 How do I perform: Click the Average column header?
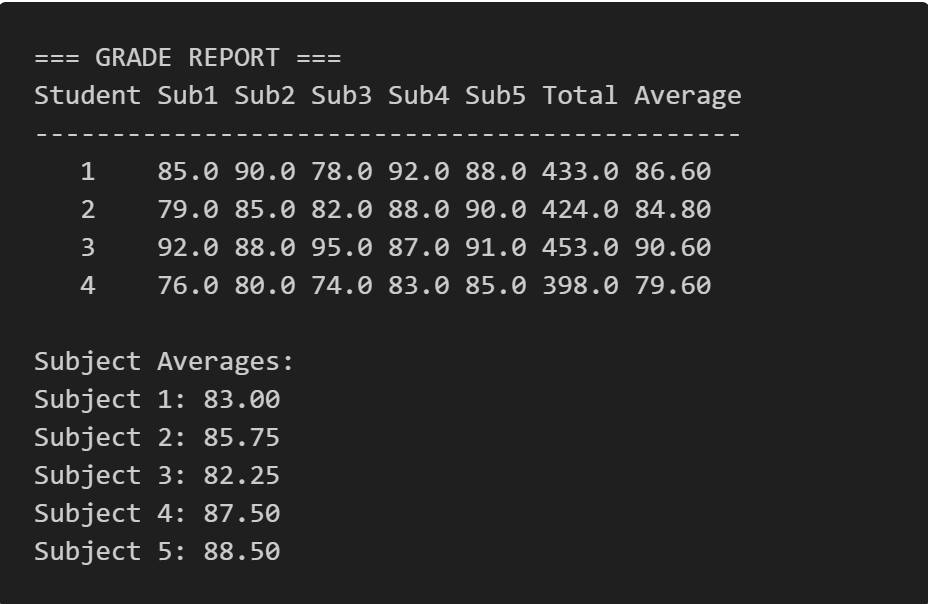click(x=687, y=96)
